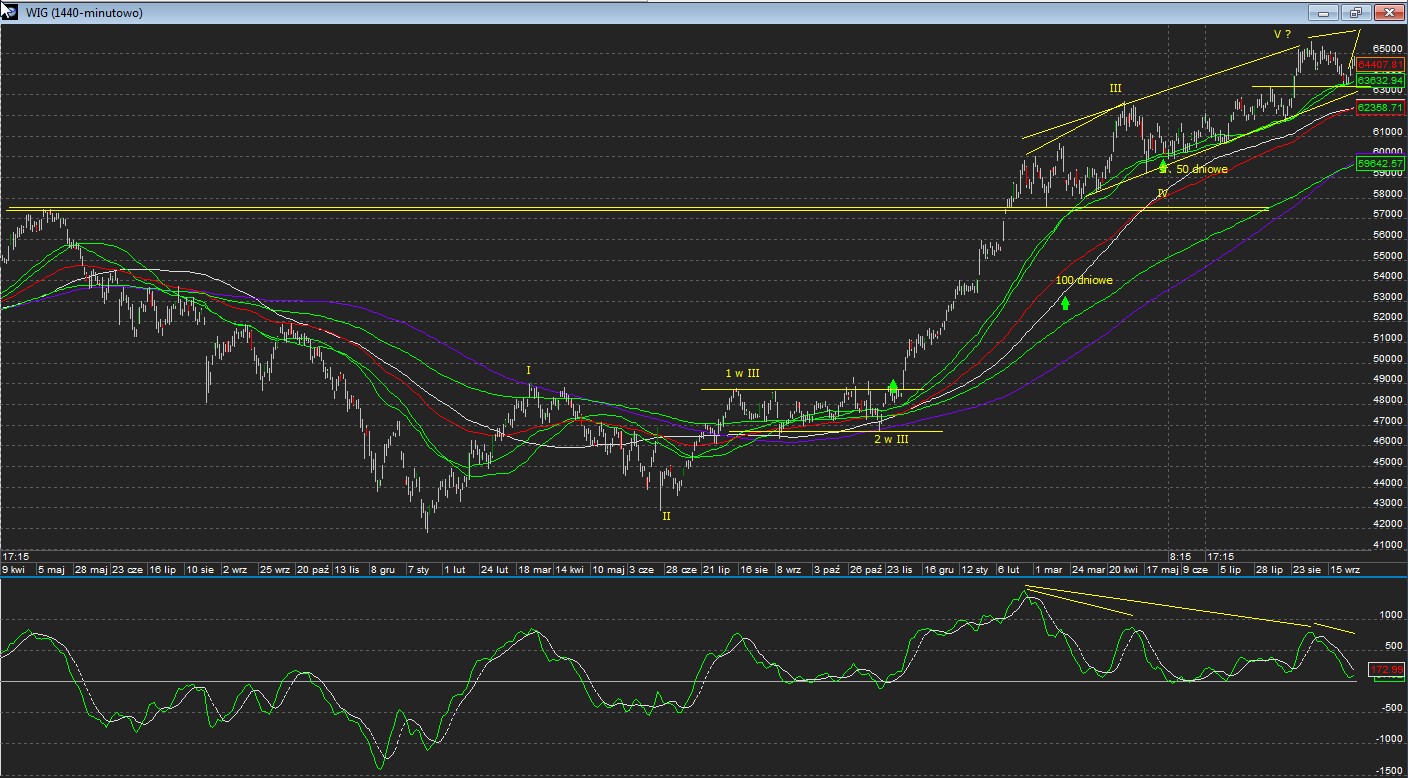Select the oscillator value label 172.99
This screenshot has height=778, width=1408.
coord(1388,668)
